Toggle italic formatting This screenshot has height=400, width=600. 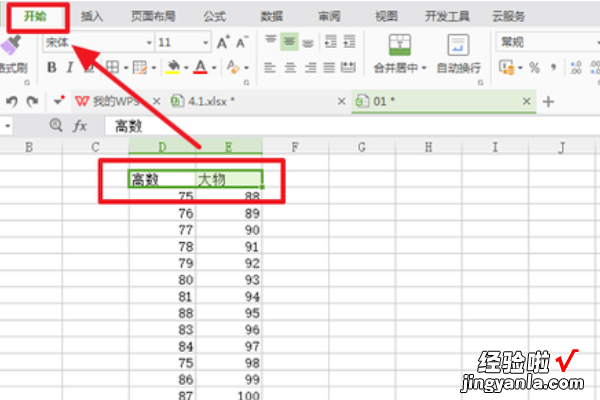point(70,68)
